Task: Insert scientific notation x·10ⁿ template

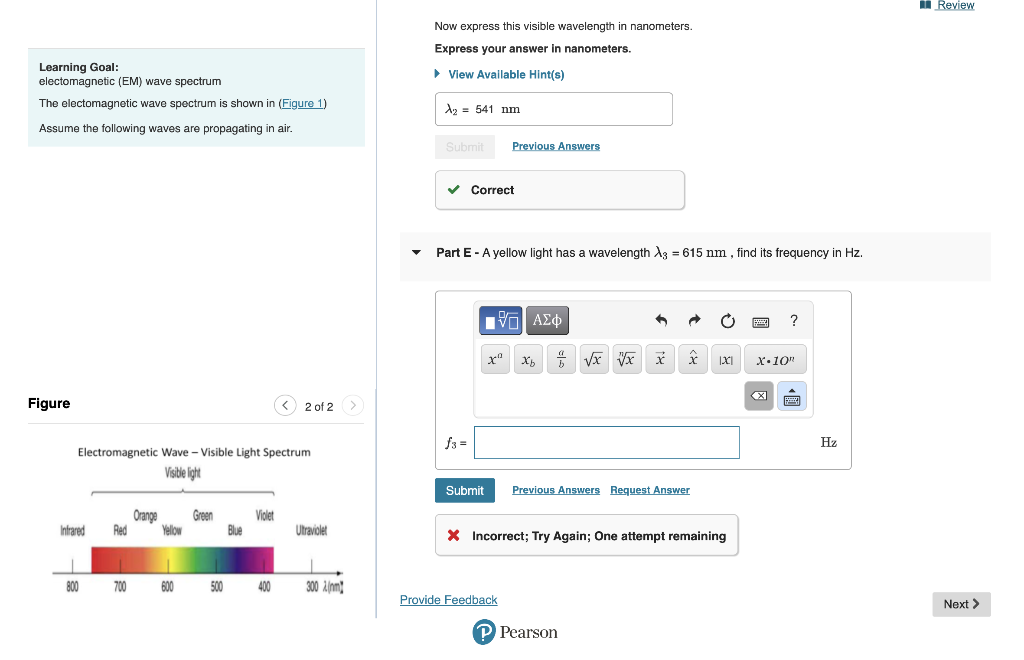Action: pyautogui.click(x=775, y=360)
